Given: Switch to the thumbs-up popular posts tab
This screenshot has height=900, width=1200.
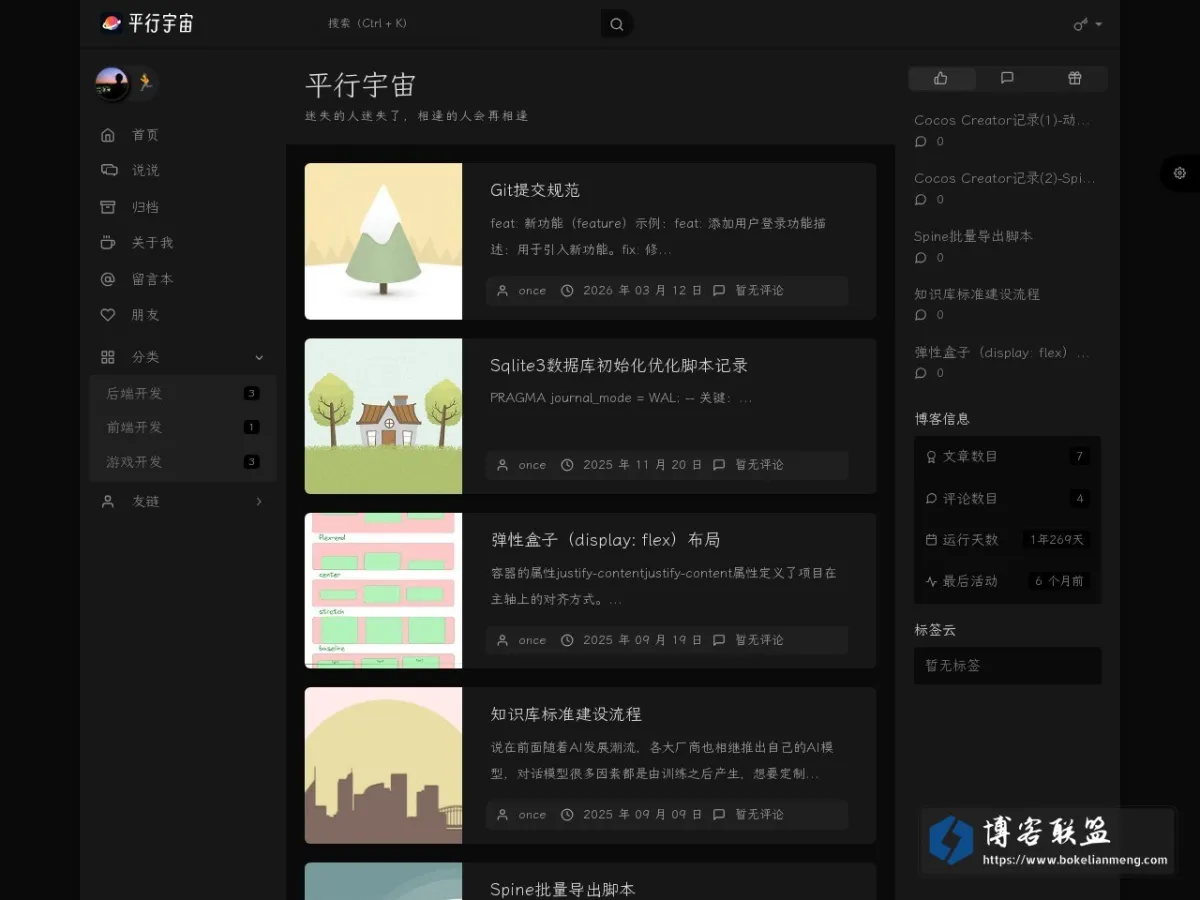Looking at the screenshot, I should [941, 78].
